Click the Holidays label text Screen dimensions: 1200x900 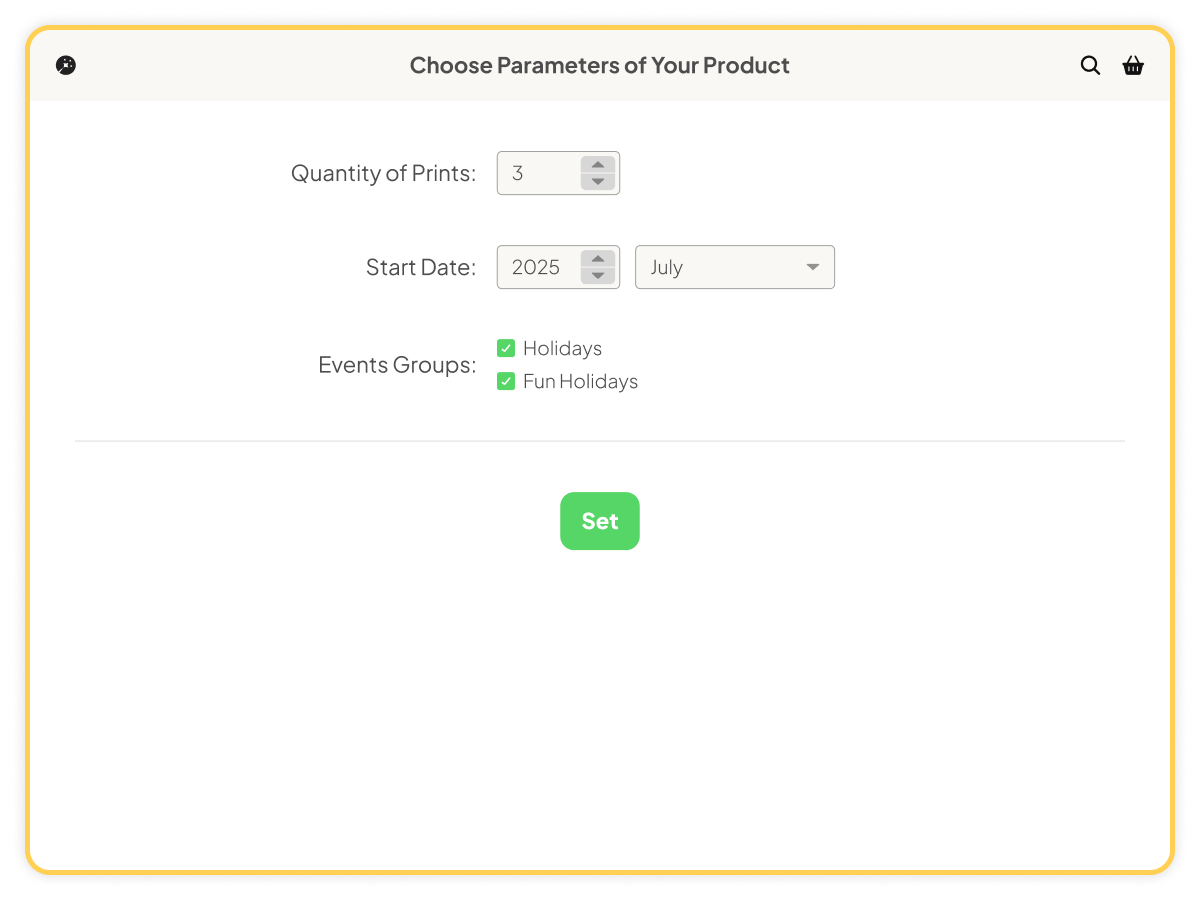[562, 348]
